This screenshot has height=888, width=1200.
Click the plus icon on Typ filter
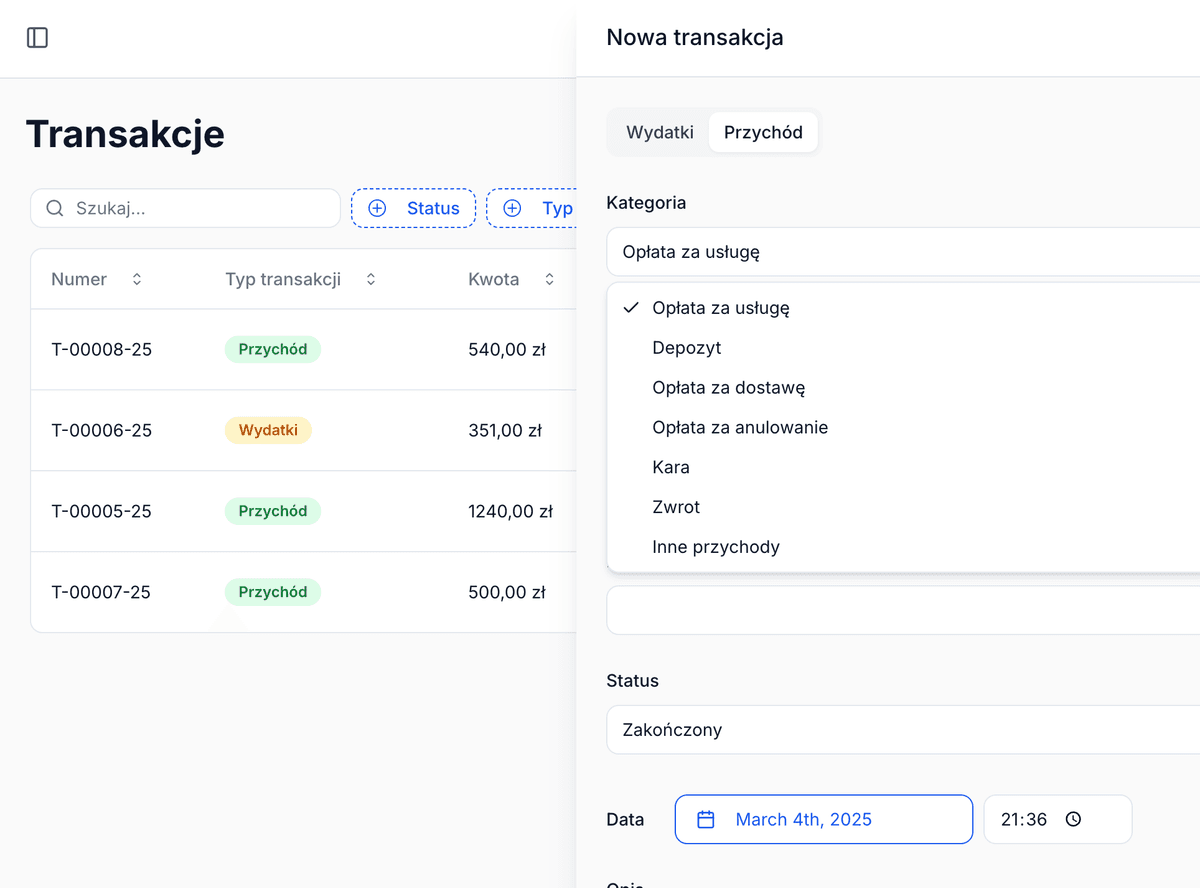pyautogui.click(x=512, y=208)
